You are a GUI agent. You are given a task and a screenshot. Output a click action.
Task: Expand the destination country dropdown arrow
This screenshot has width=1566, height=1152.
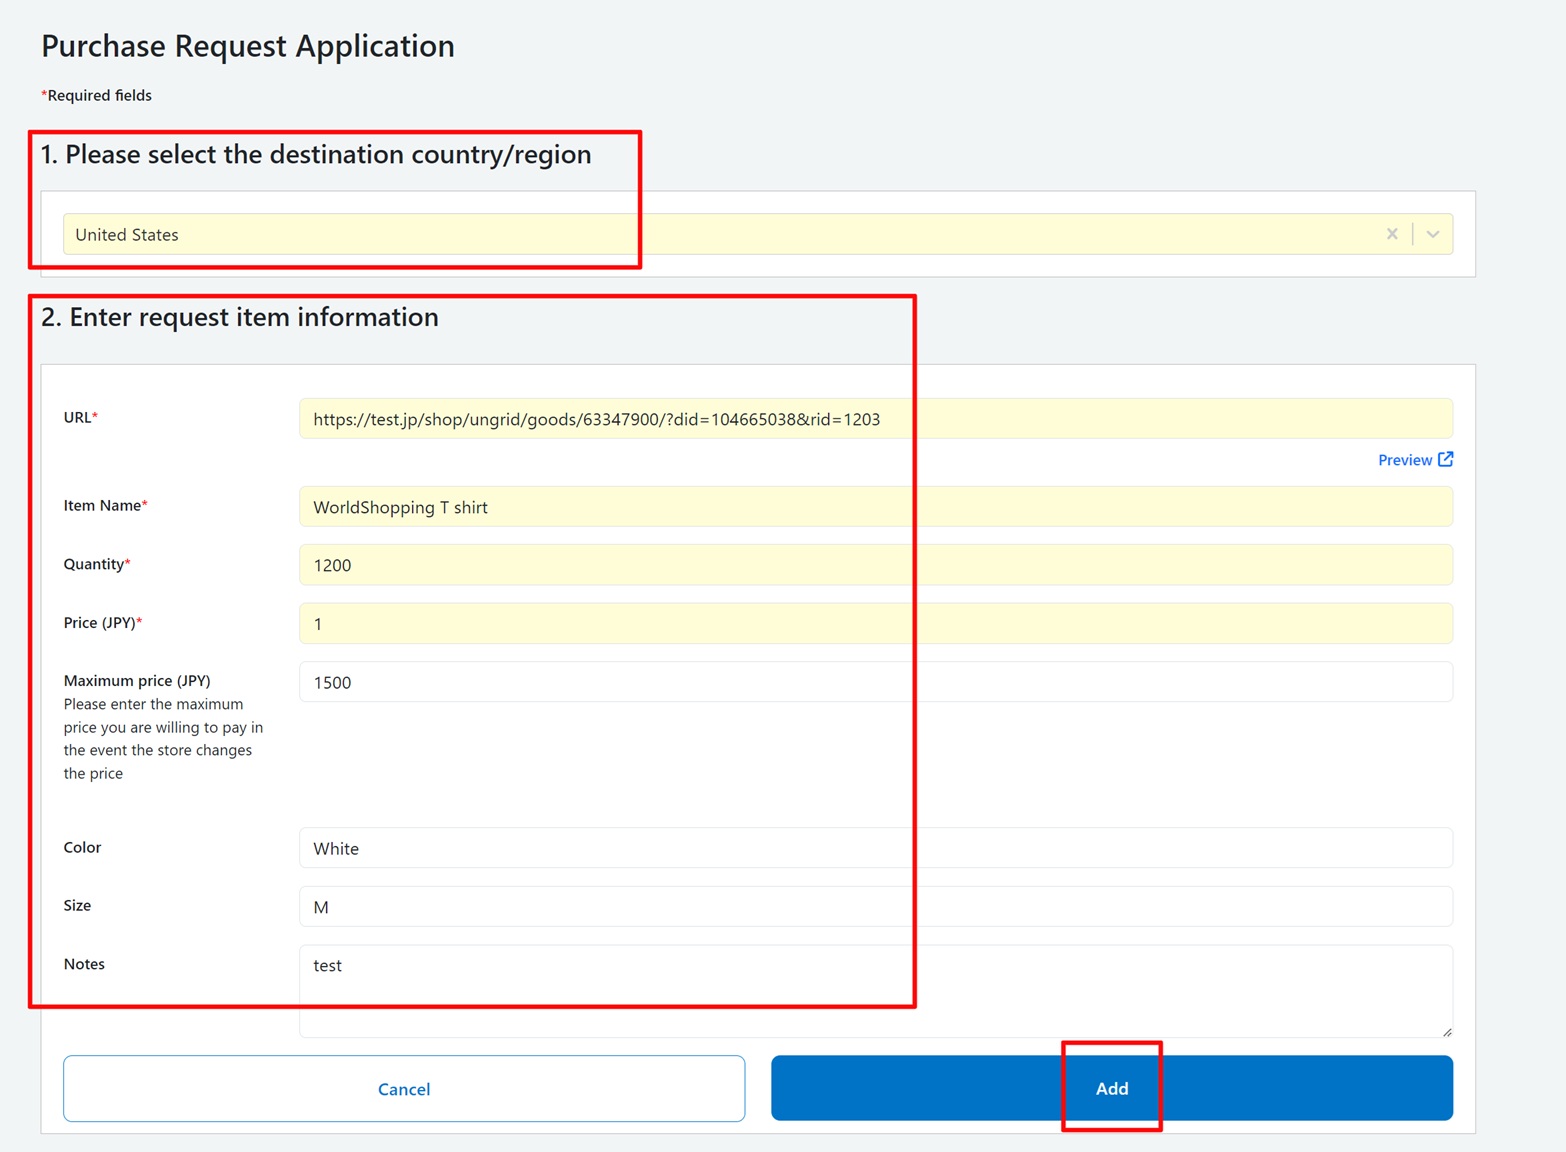click(1433, 234)
